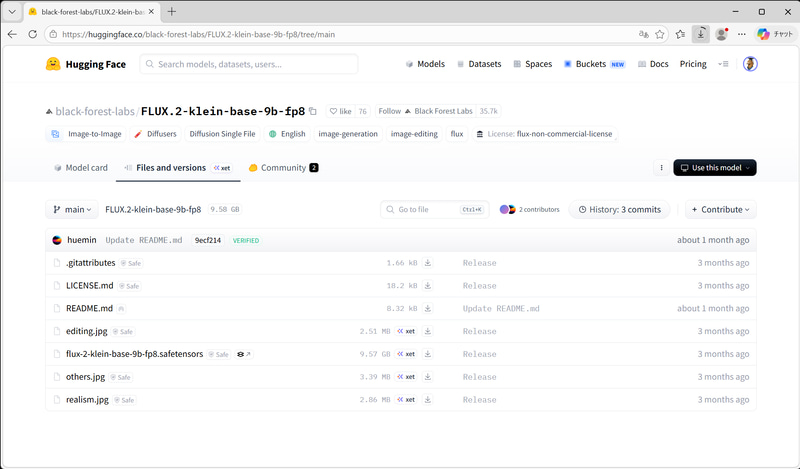Copy the model name to clipboard
800x469 pixels.
[313, 111]
